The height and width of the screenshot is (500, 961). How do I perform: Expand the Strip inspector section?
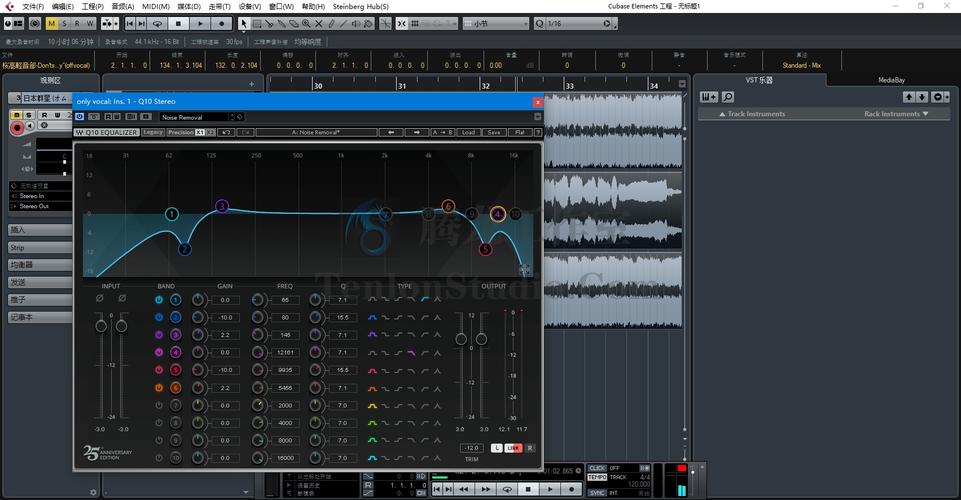click(40, 248)
